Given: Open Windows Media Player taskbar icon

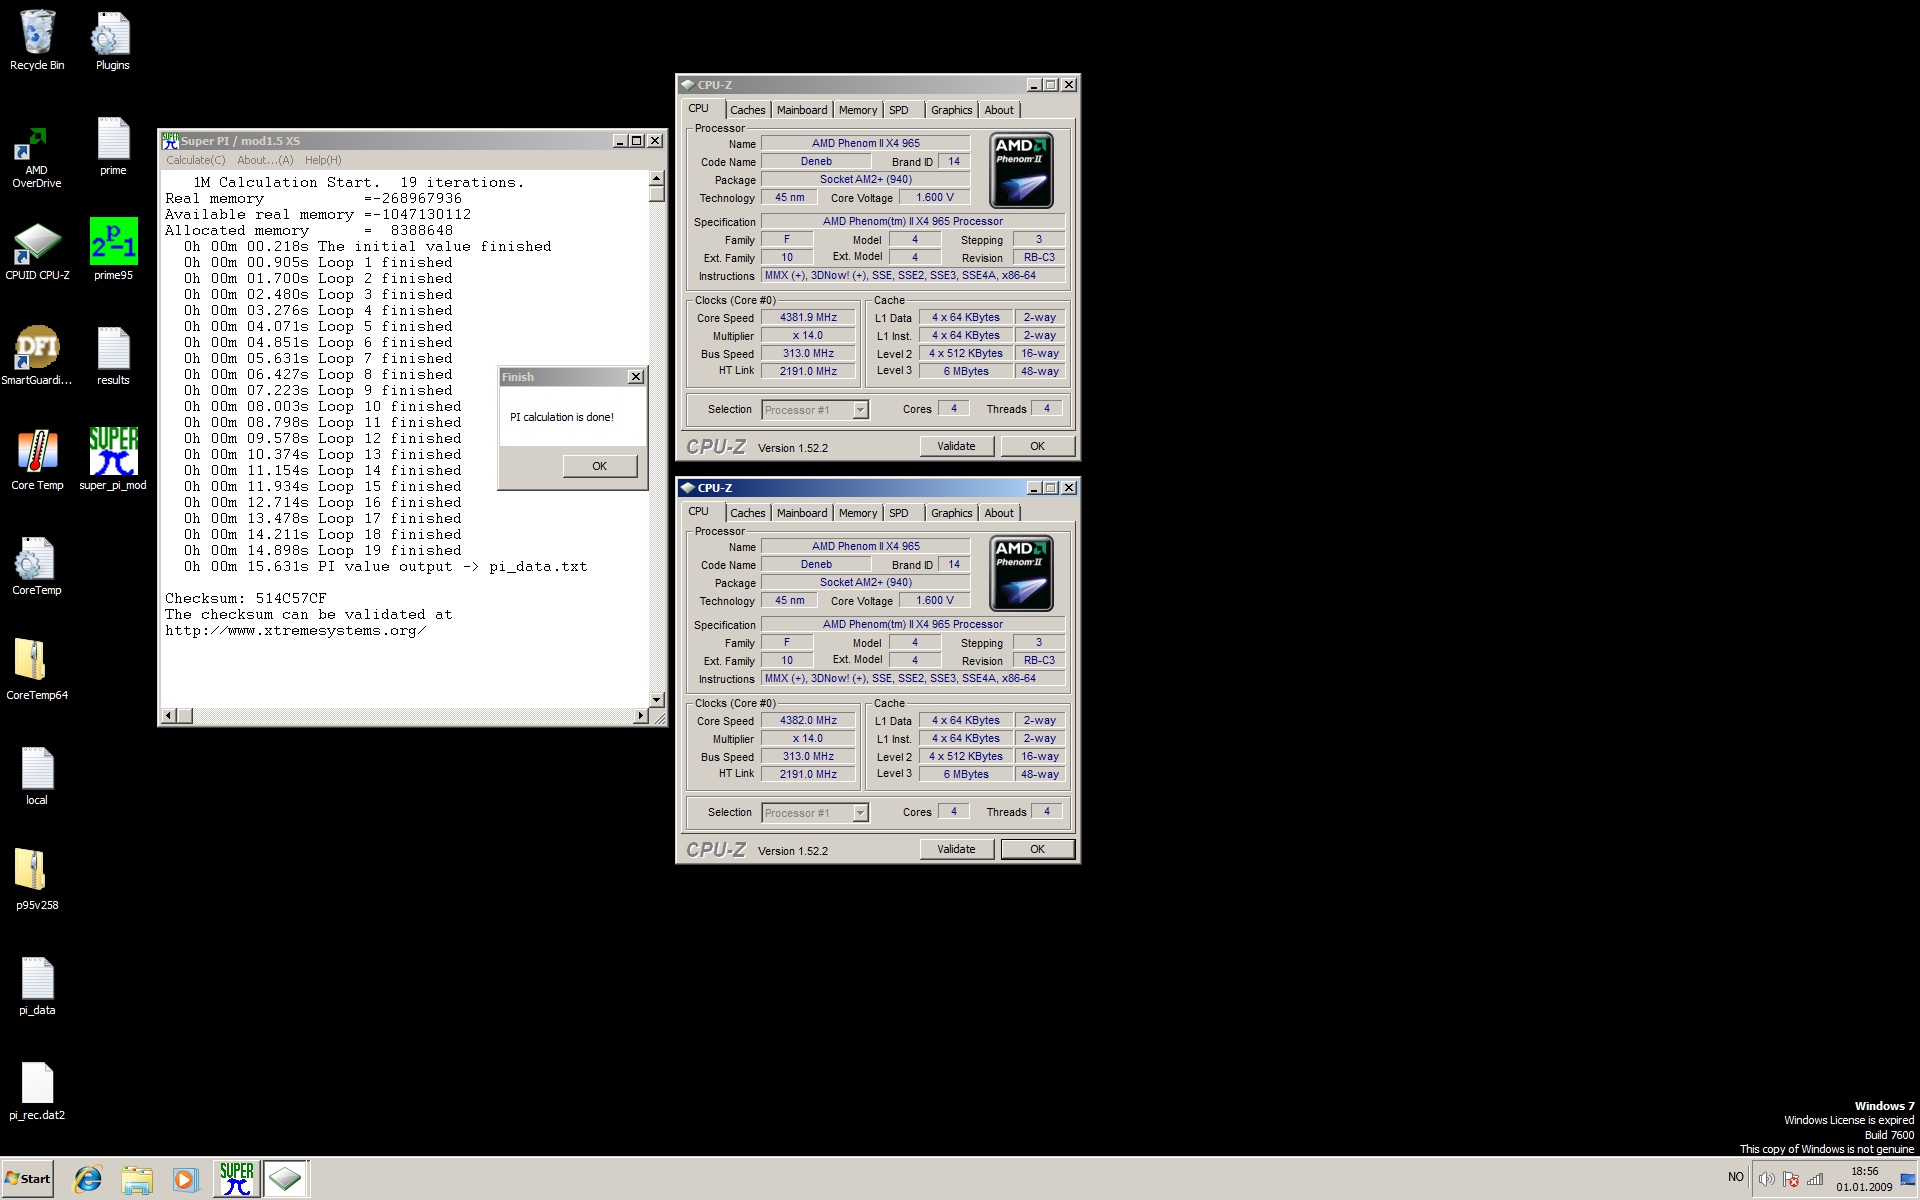Looking at the screenshot, I should (x=184, y=1179).
